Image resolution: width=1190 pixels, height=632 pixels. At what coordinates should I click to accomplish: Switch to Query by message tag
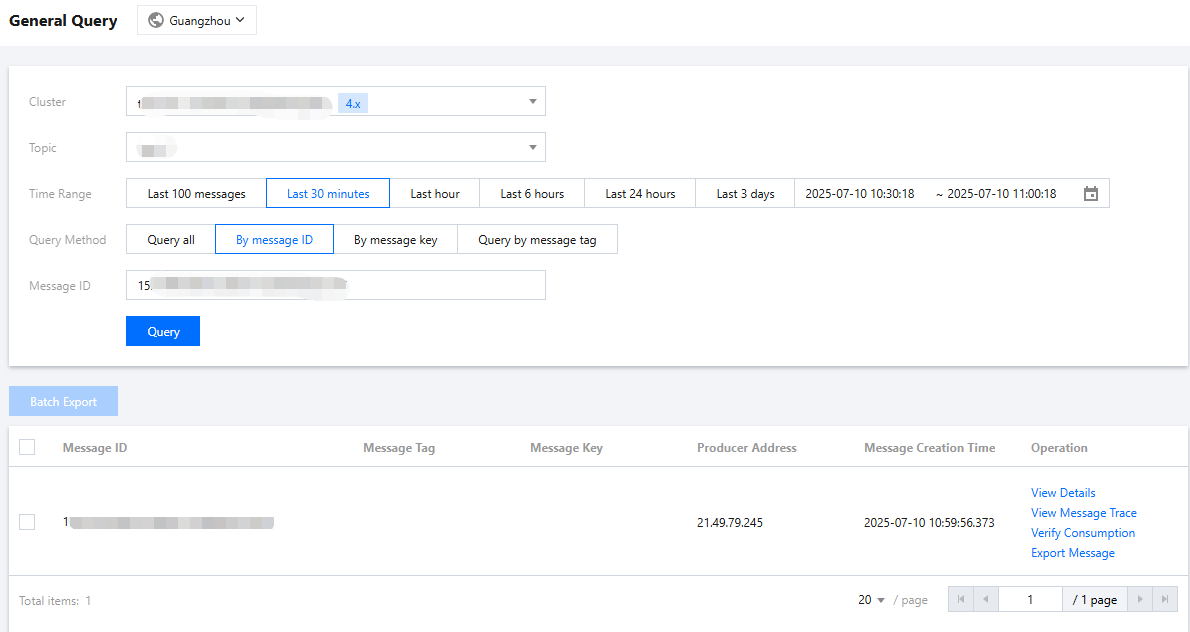[x=537, y=240]
